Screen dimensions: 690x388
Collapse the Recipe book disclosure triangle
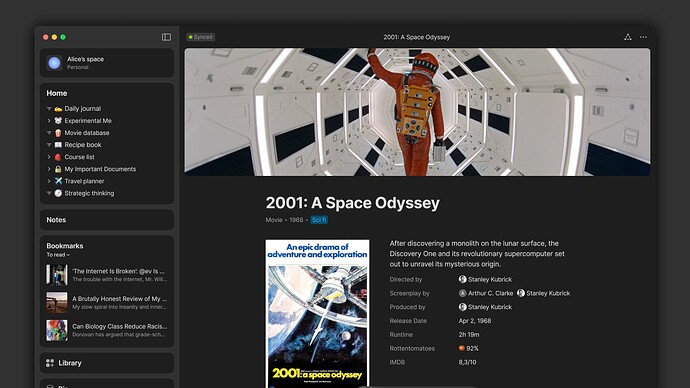pyautogui.click(x=49, y=145)
